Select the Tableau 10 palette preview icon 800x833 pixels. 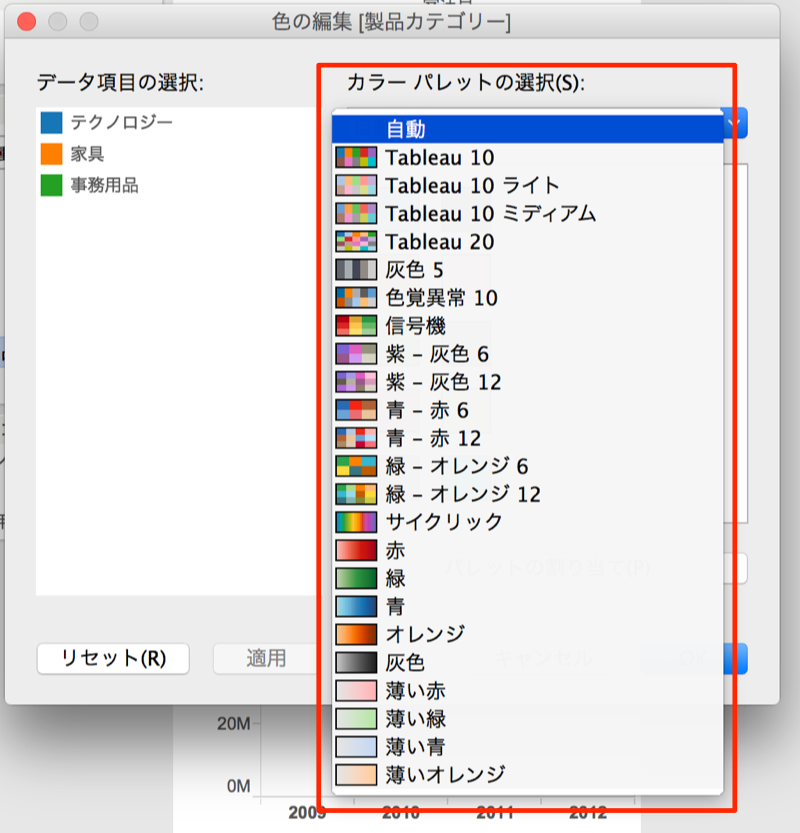click(357, 157)
